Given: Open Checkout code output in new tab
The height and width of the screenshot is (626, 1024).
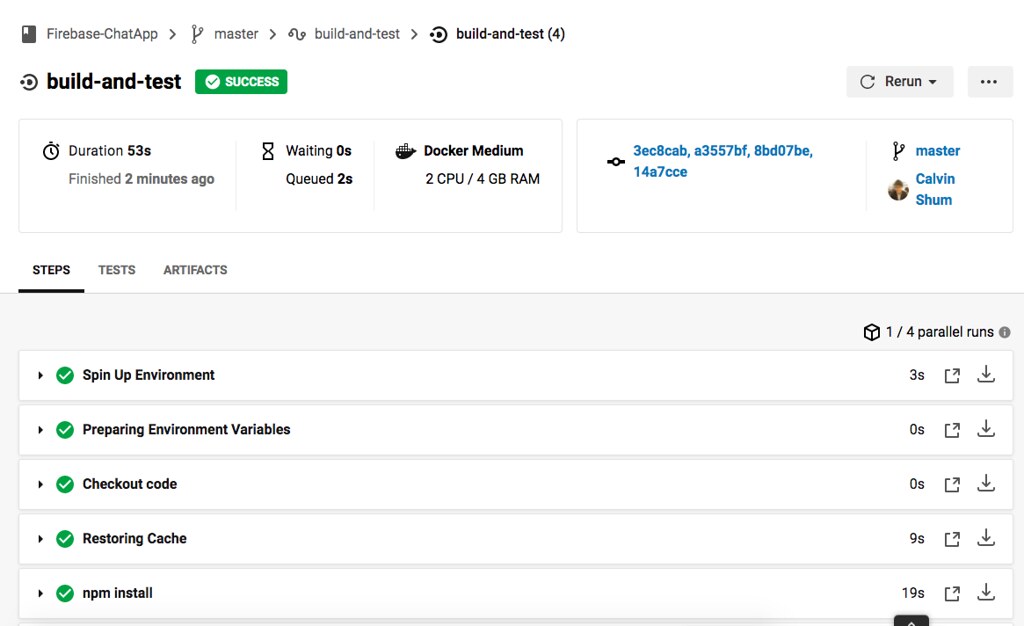Looking at the screenshot, I should pyautogui.click(x=952, y=484).
